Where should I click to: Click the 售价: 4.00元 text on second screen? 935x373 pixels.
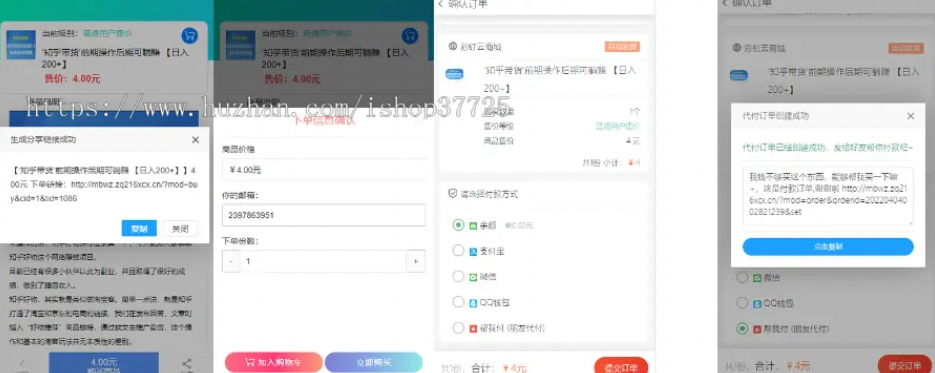pos(292,79)
